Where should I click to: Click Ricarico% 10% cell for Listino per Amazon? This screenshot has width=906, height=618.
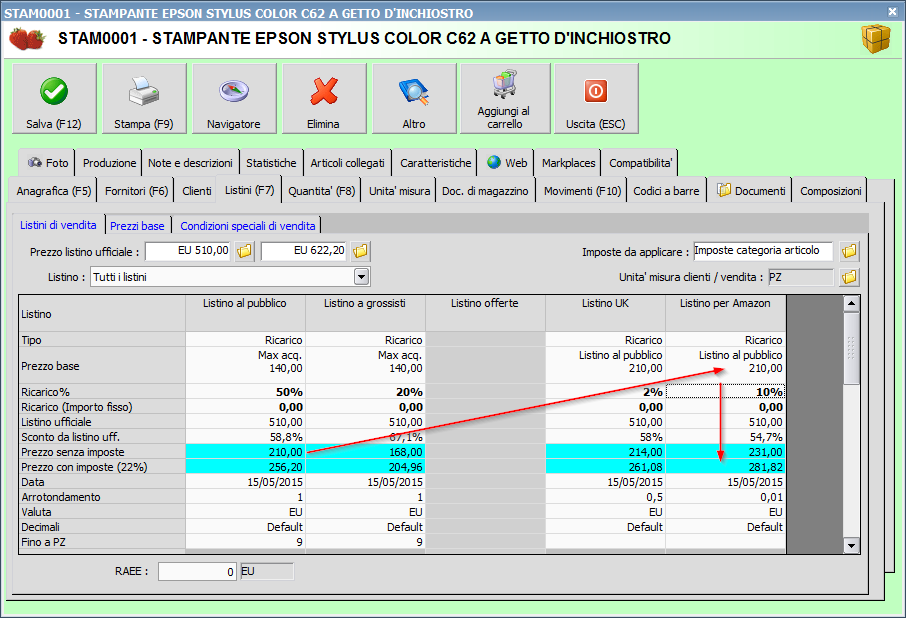pos(726,392)
